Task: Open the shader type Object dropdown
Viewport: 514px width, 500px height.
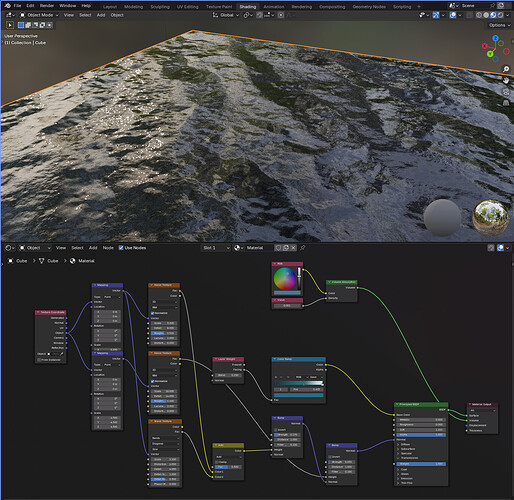Action: [35, 248]
